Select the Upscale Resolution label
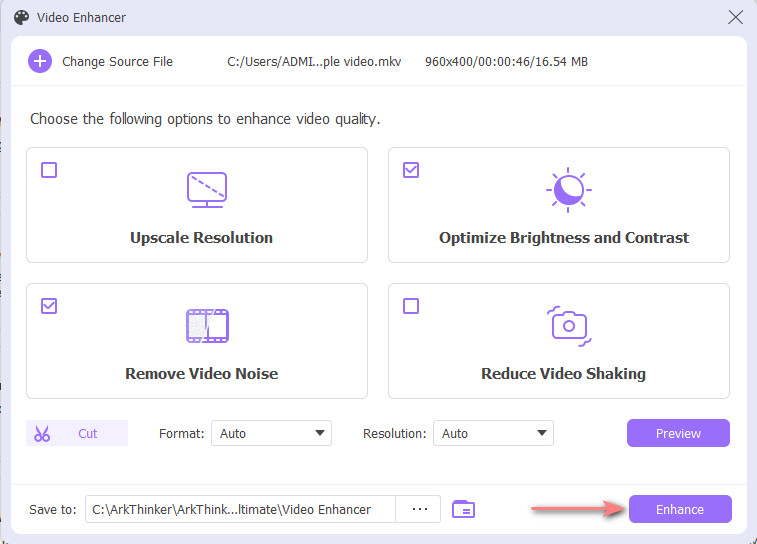The image size is (757, 544). pyautogui.click(x=201, y=237)
